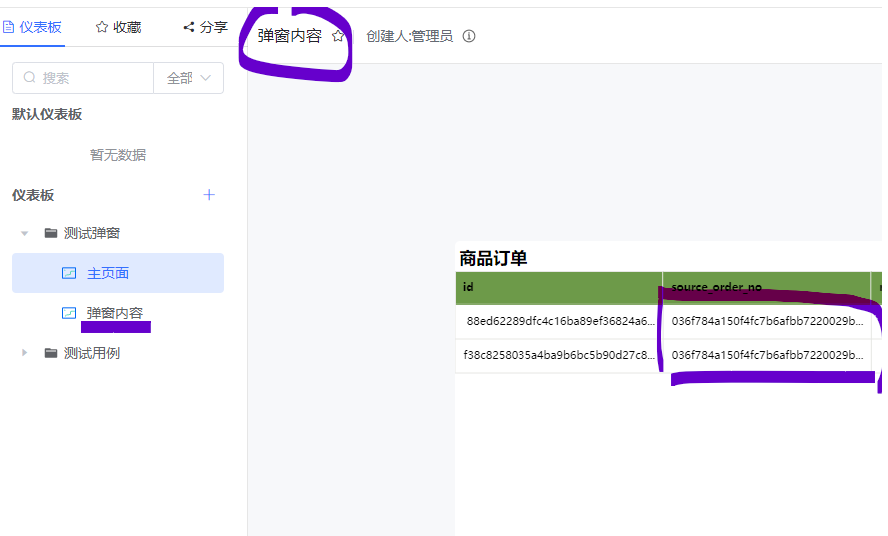Switch to the 收藏 tab
This screenshot has height=536, width=888.
click(x=118, y=27)
